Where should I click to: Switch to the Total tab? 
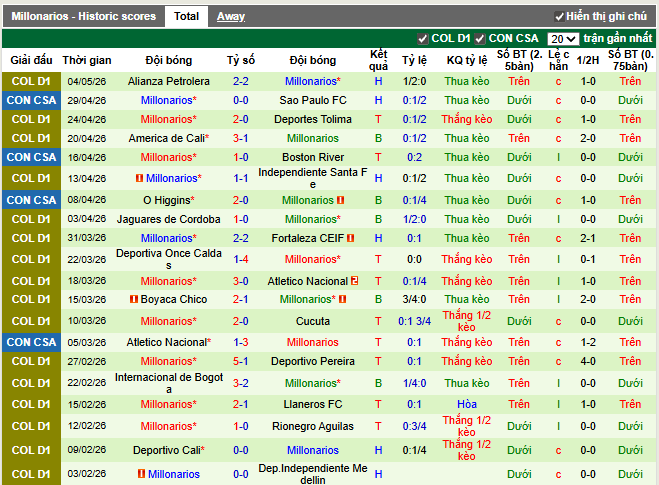tap(186, 16)
